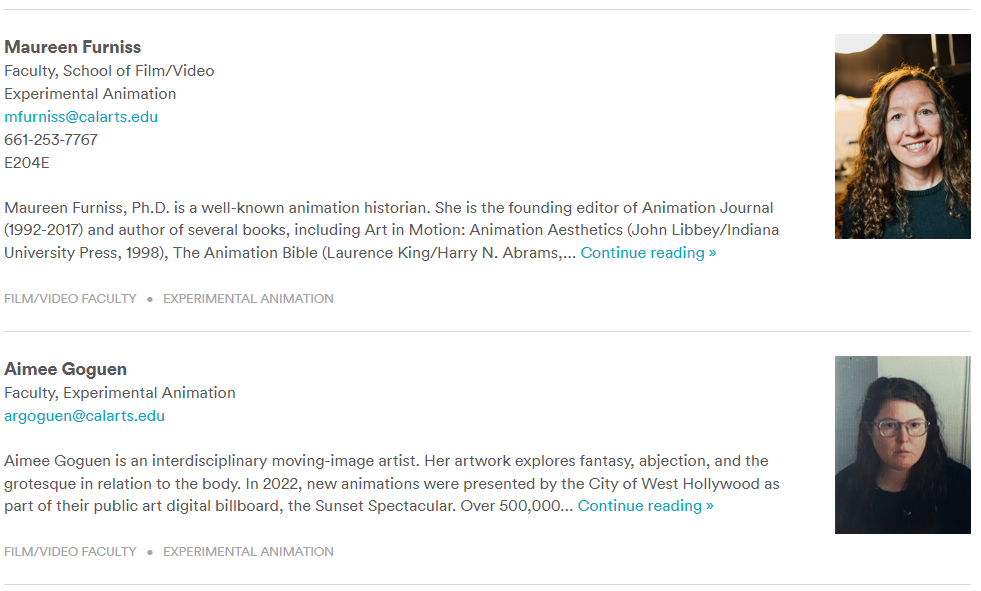Select Film/Video Faculty tag under Maureen Furniss

(x=70, y=299)
